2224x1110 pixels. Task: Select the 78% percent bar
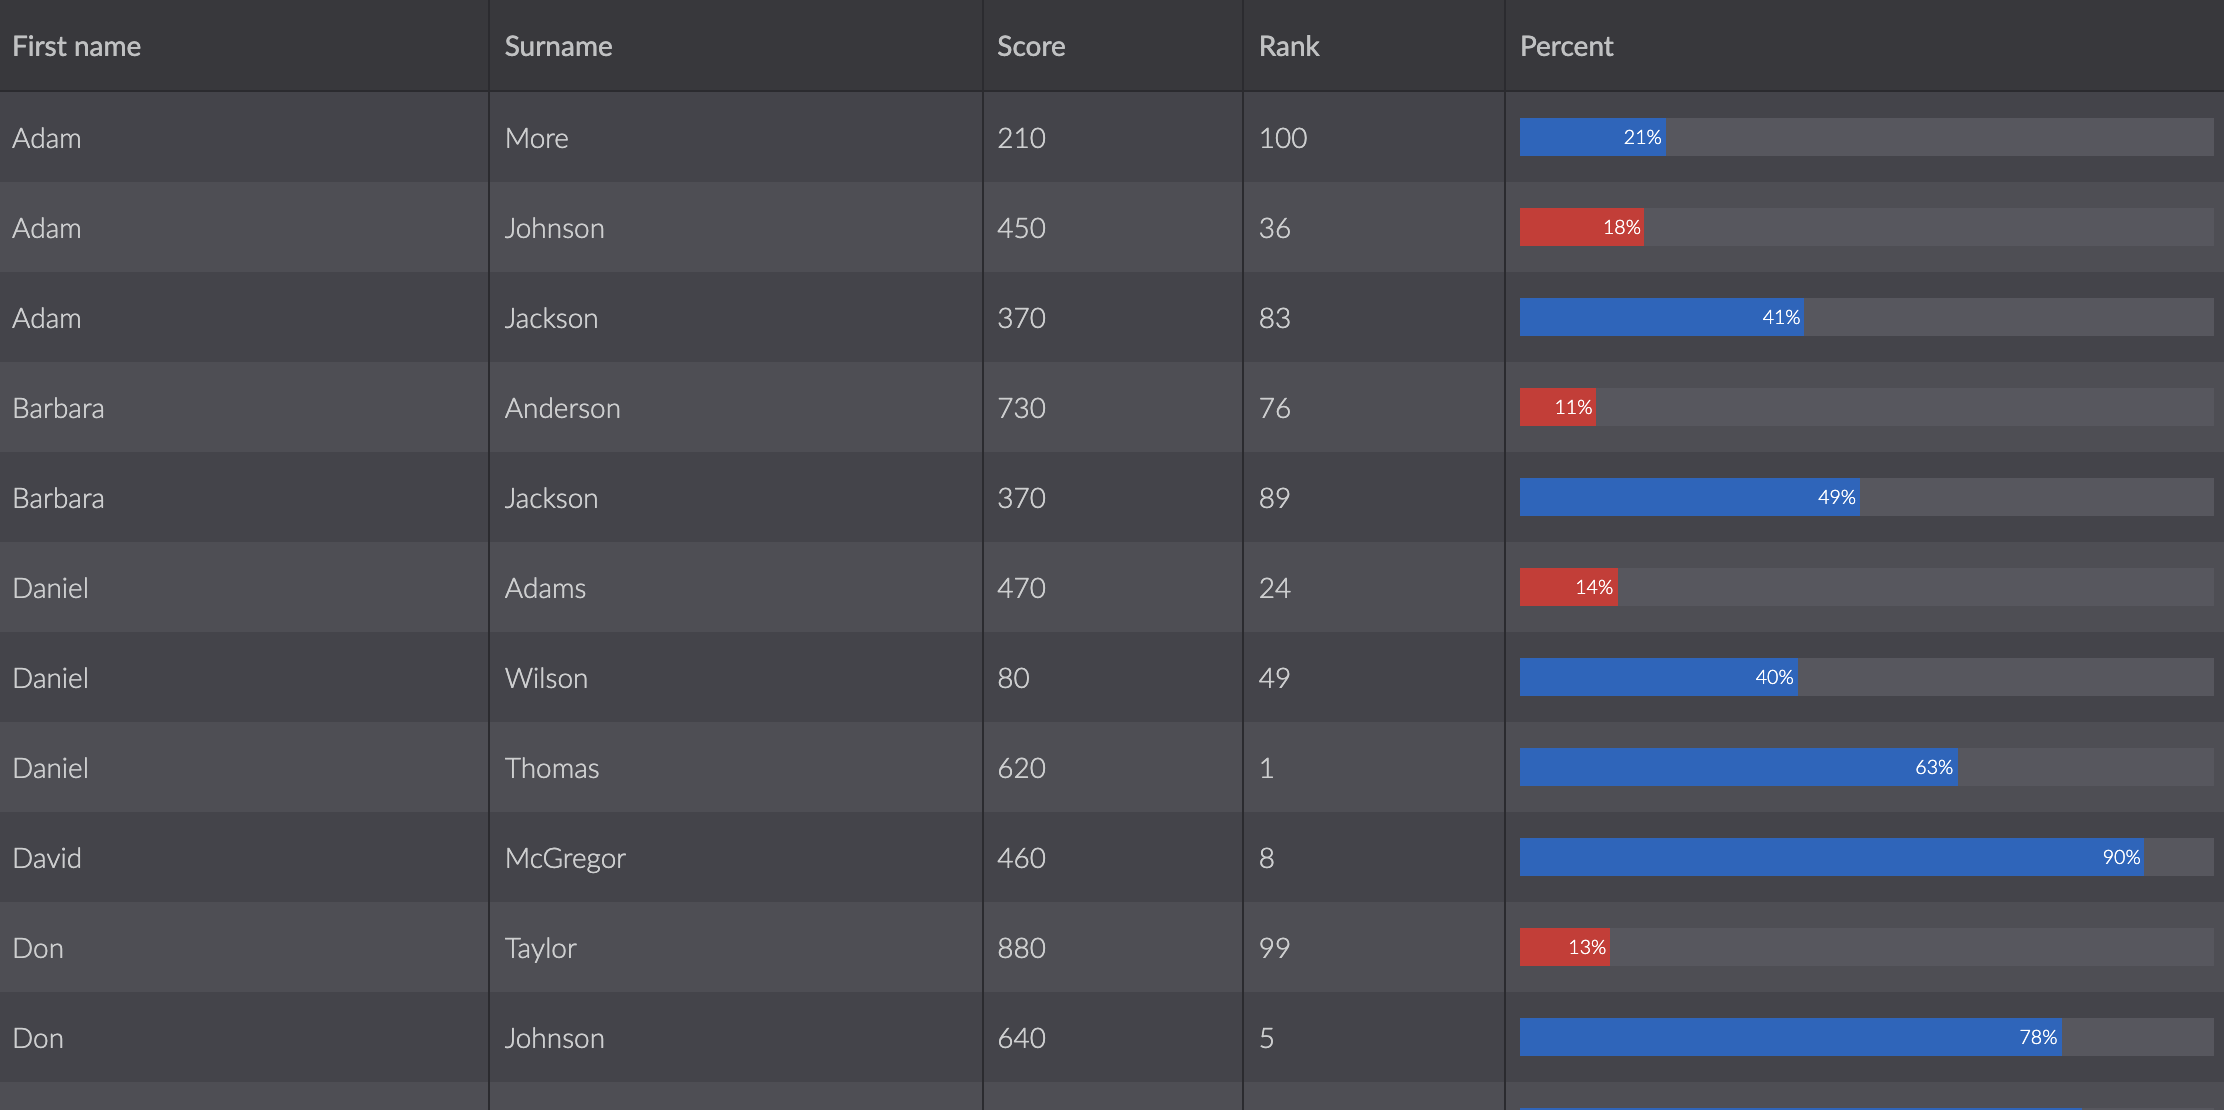click(x=1789, y=1037)
